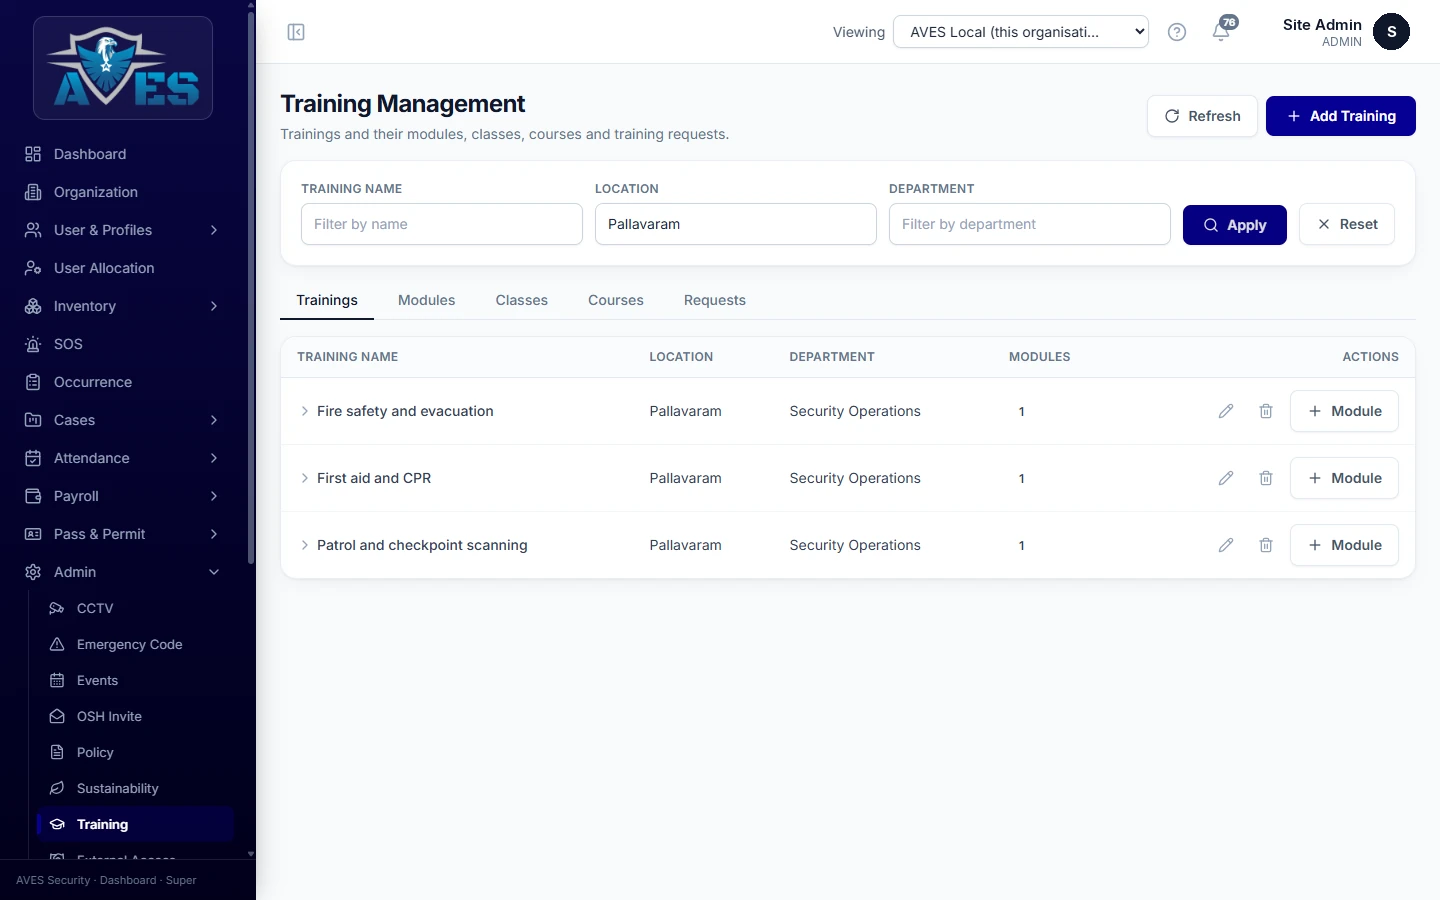The height and width of the screenshot is (900, 1440).
Task: Expand the Cases submenu
Action: (123, 420)
